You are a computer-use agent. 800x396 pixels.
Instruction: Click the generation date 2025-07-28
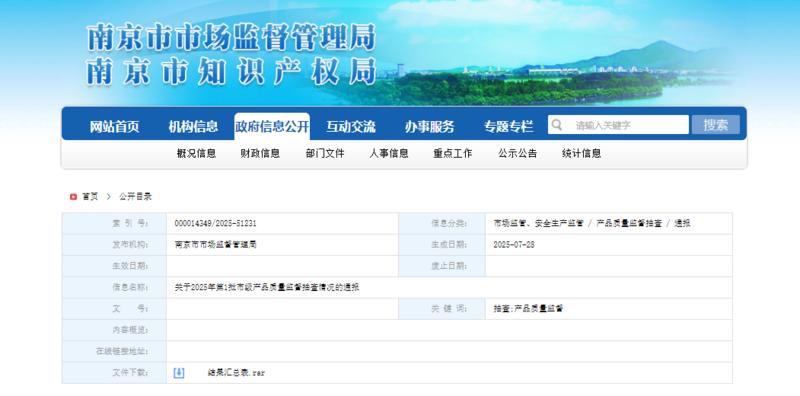tap(514, 245)
